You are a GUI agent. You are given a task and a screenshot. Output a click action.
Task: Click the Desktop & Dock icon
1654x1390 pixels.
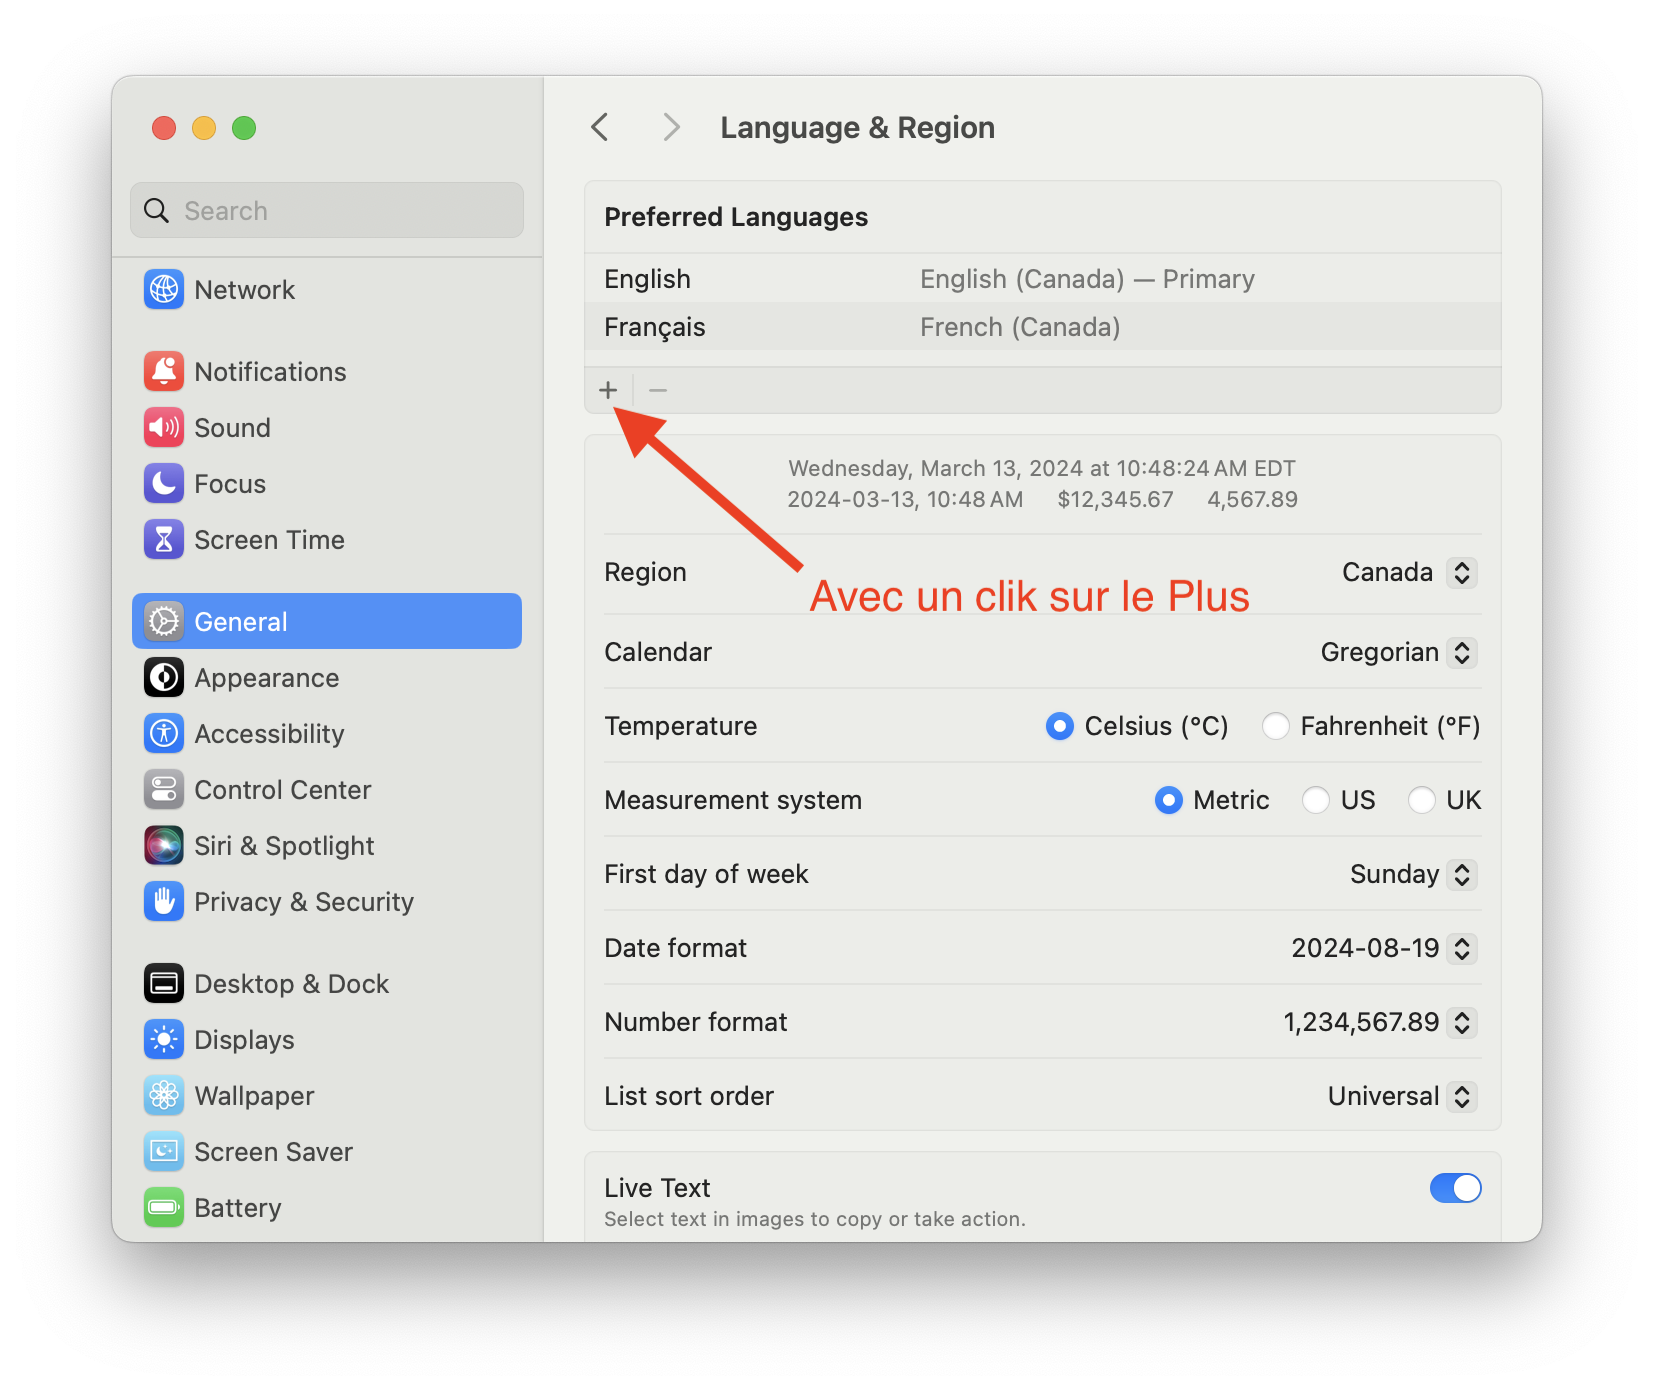pos(164,984)
